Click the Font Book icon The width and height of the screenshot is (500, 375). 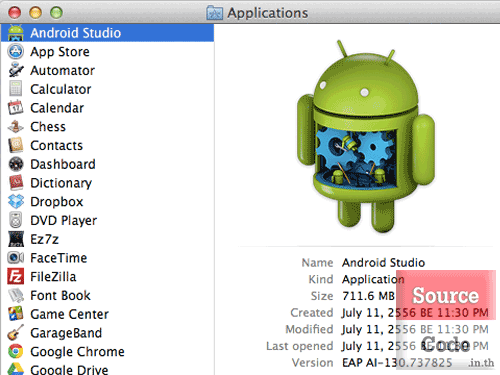[x=16, y=295]
